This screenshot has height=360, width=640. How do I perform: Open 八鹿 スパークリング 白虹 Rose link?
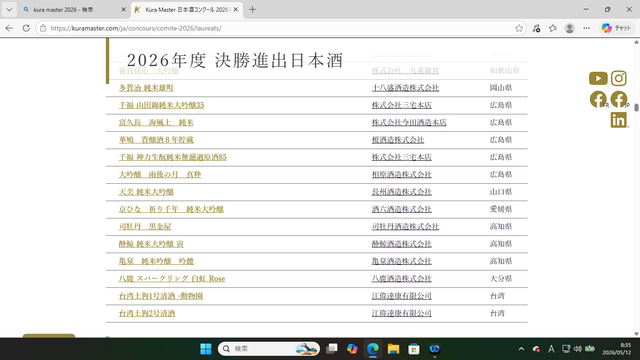pos(172,278)
